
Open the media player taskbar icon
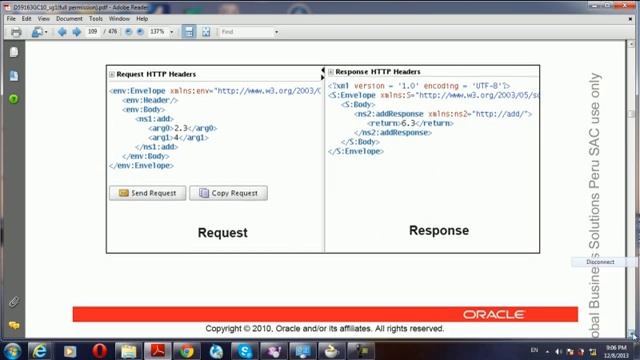[69, 351]
